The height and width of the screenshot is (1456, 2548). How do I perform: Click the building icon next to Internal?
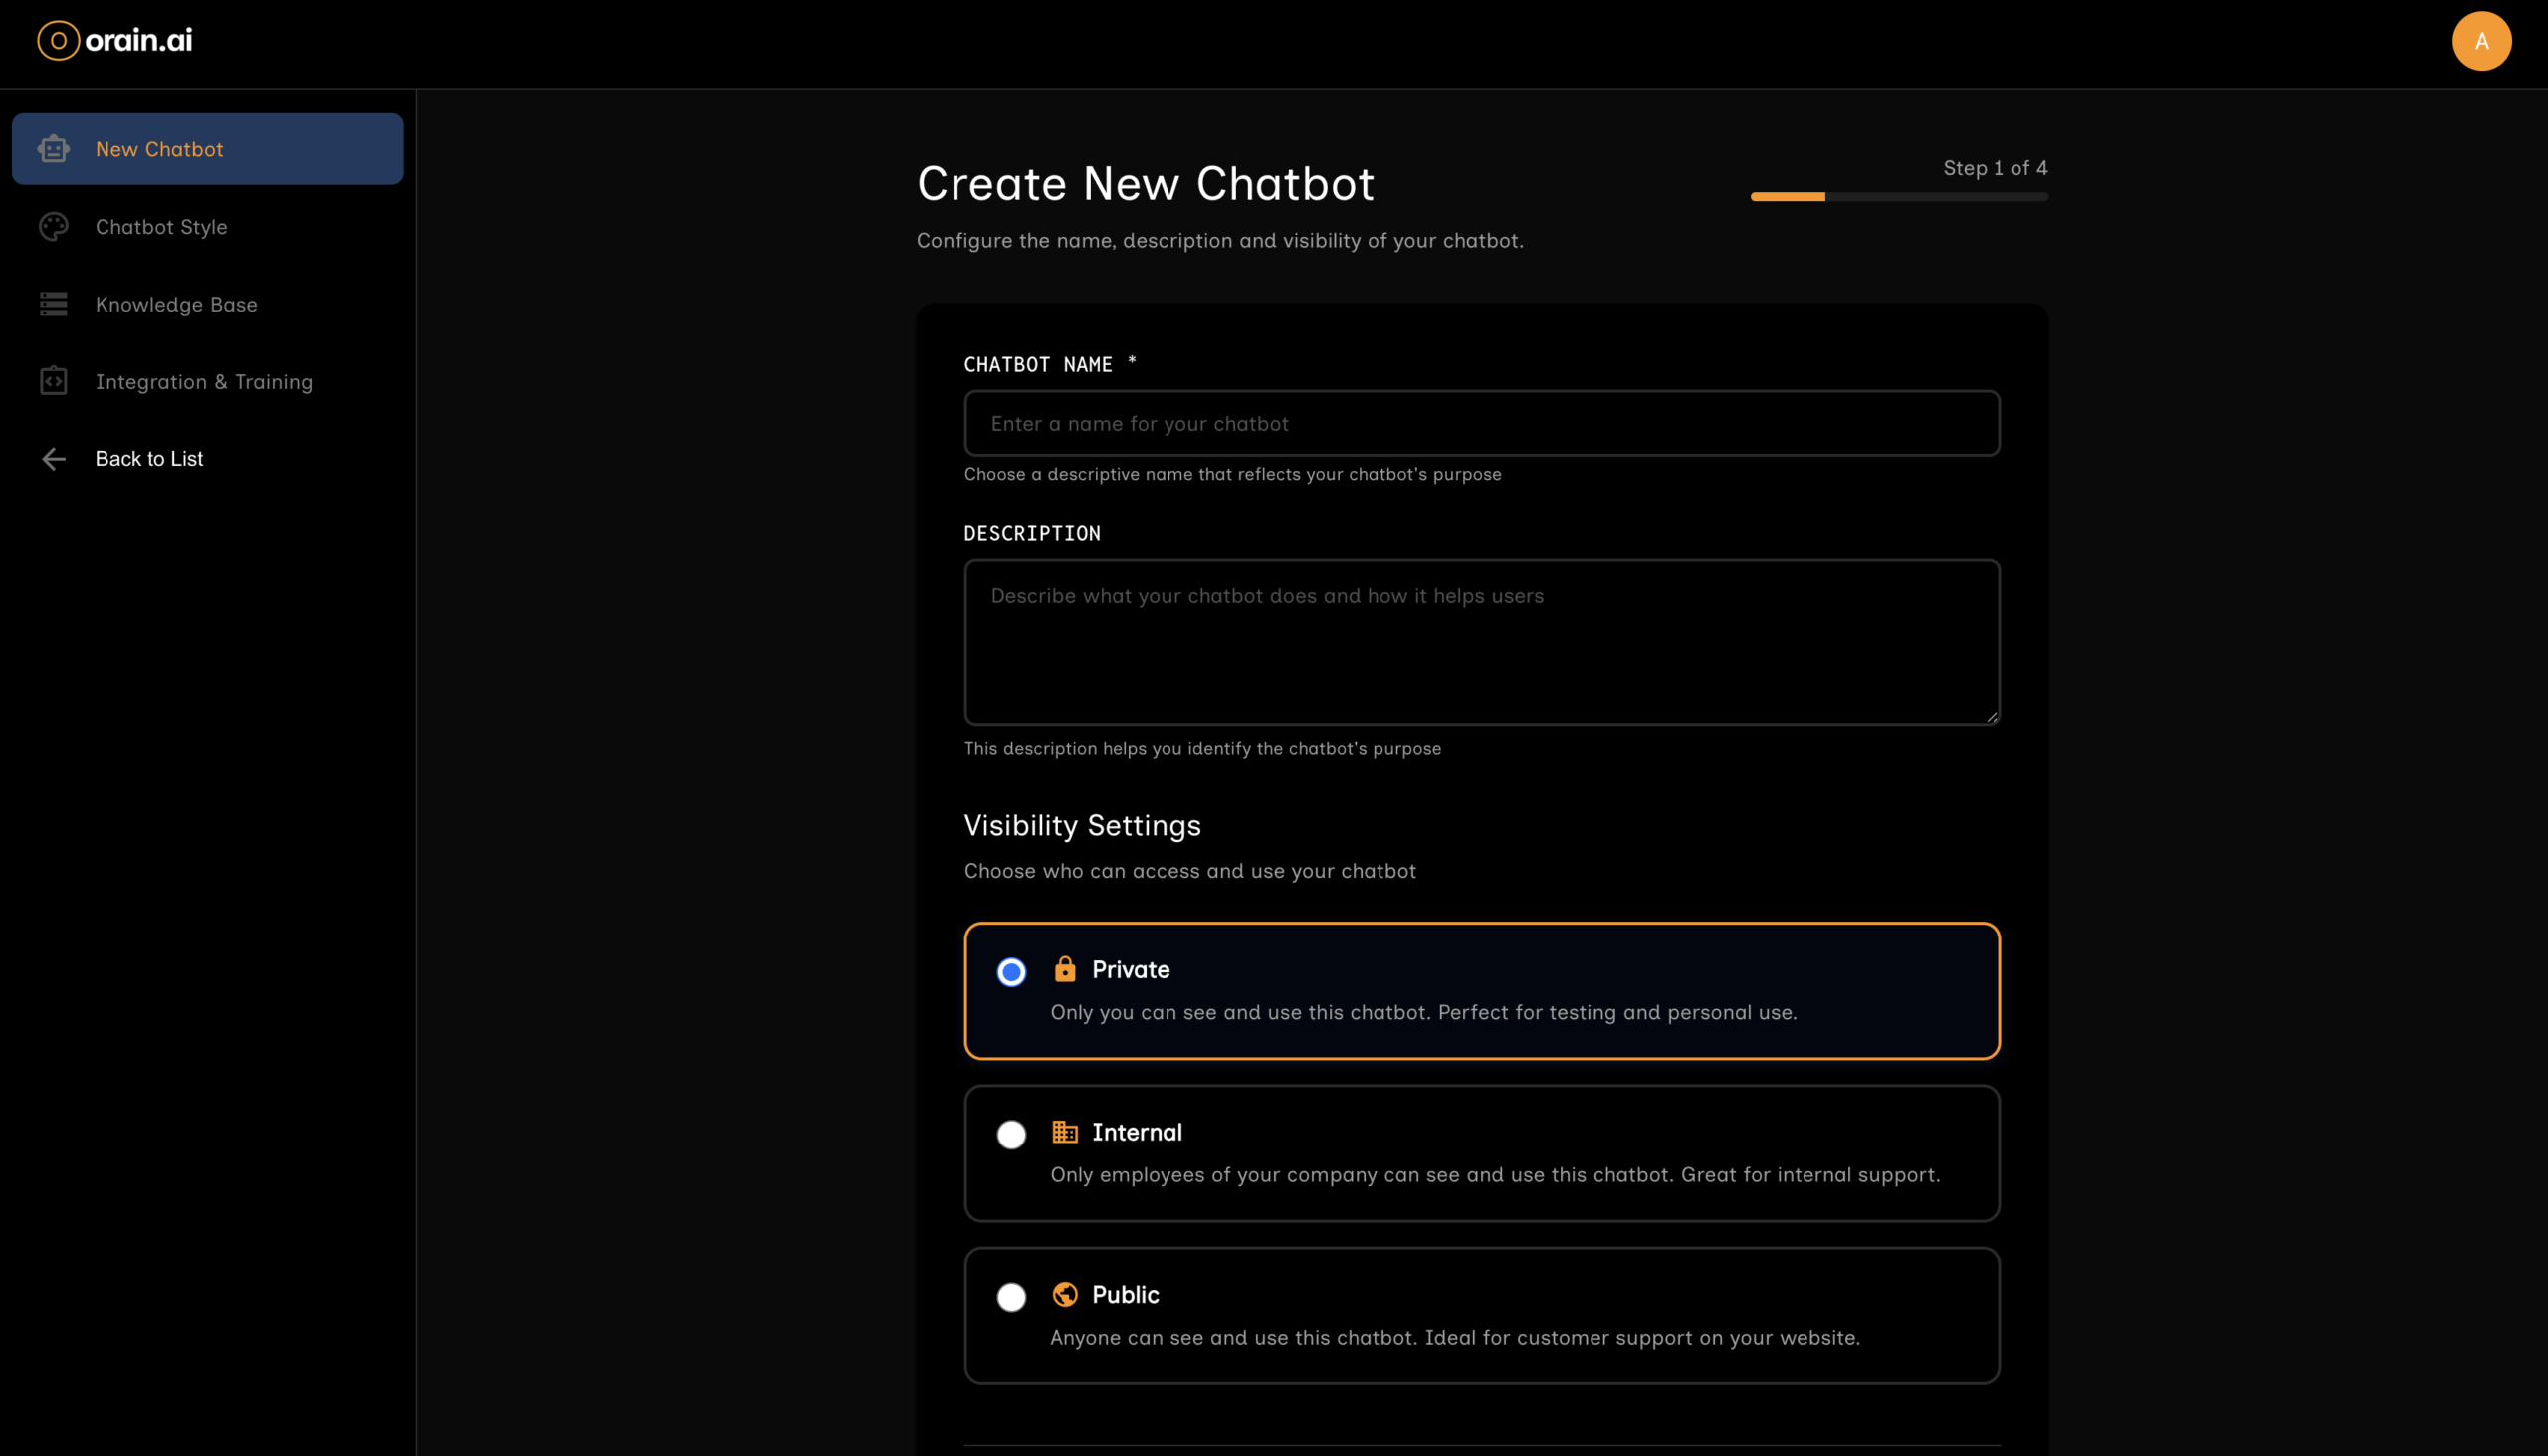pyautogui.click(x=1064, y=1132)
